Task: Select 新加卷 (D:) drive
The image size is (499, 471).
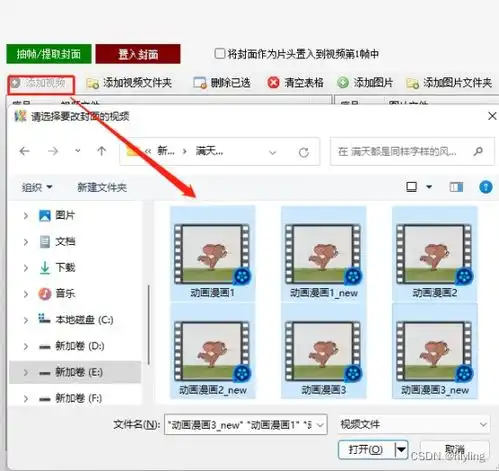Action: click(x=80, y=346)
